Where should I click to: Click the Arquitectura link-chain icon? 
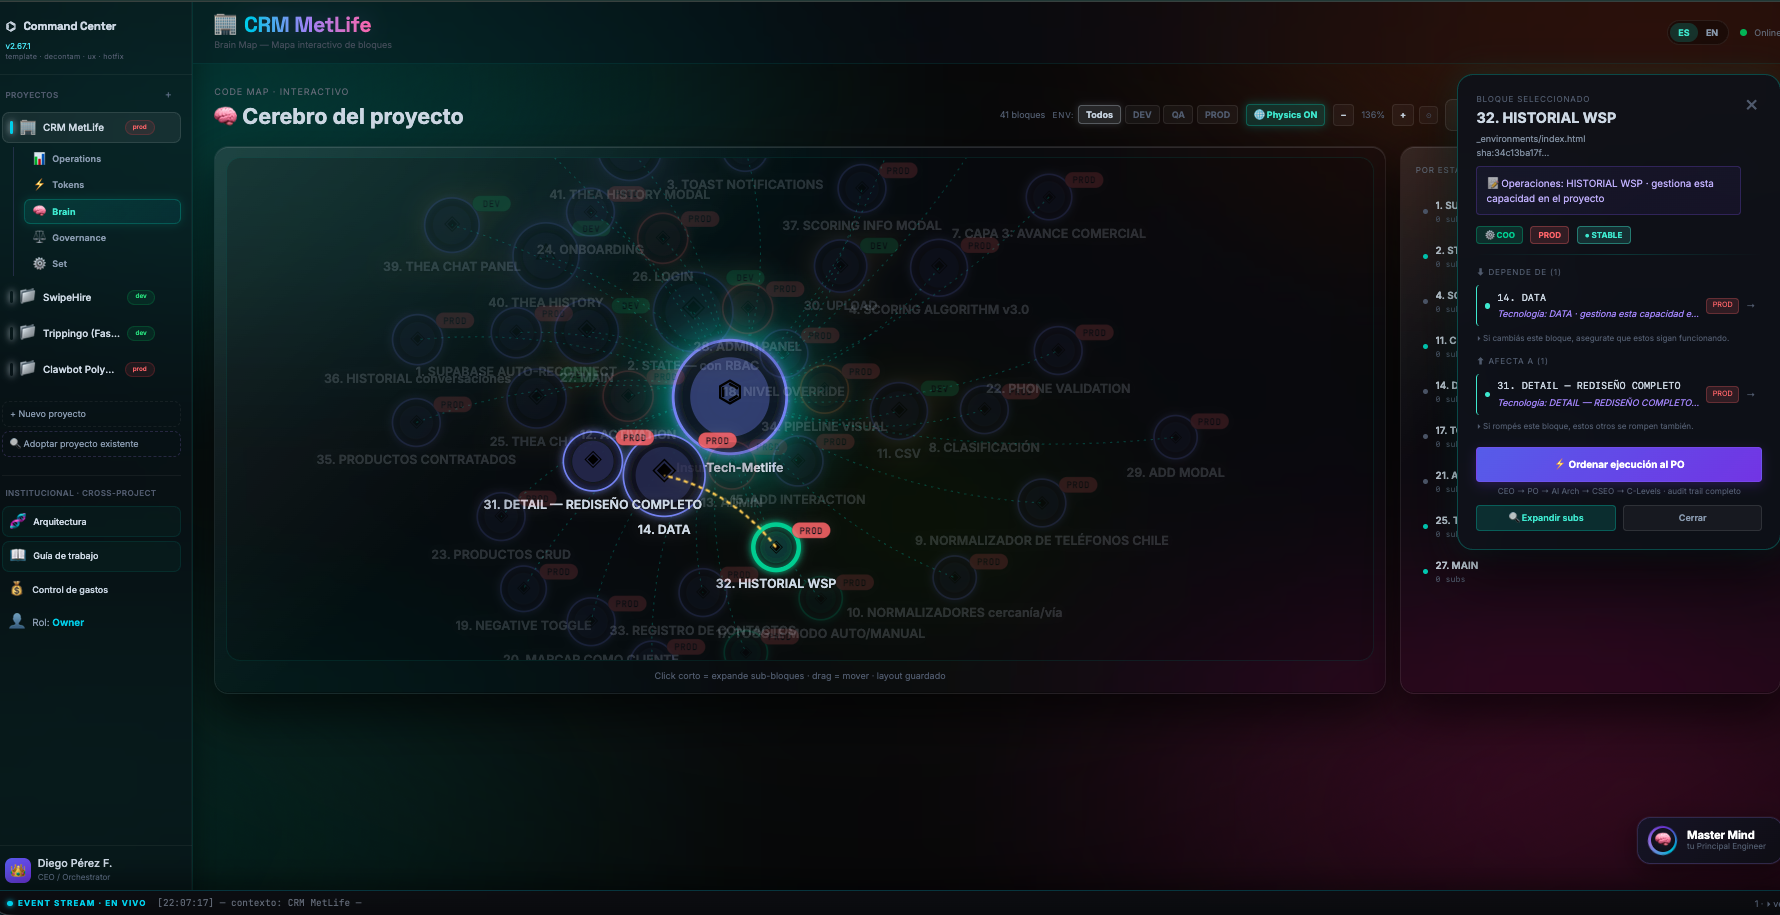(x=18, y=522)
